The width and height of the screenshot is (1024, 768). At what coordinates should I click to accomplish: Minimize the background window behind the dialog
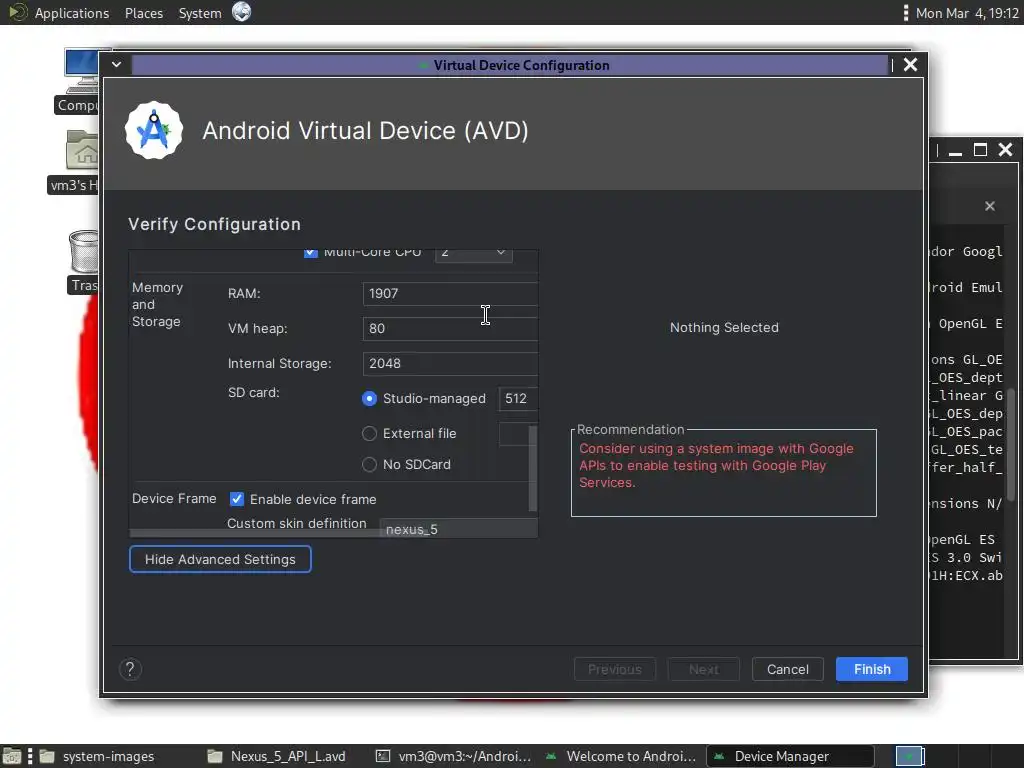955,152
